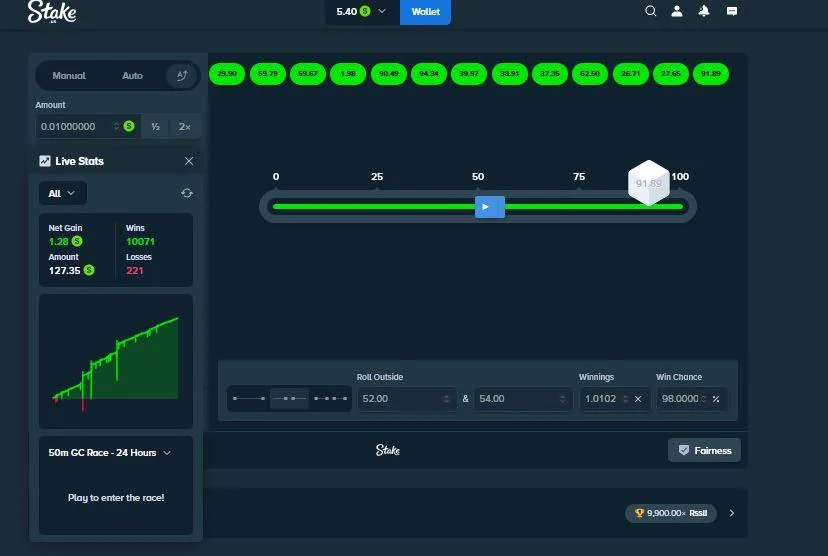
Task: Open past result 1.98 pill
Action: coord(348,73)
